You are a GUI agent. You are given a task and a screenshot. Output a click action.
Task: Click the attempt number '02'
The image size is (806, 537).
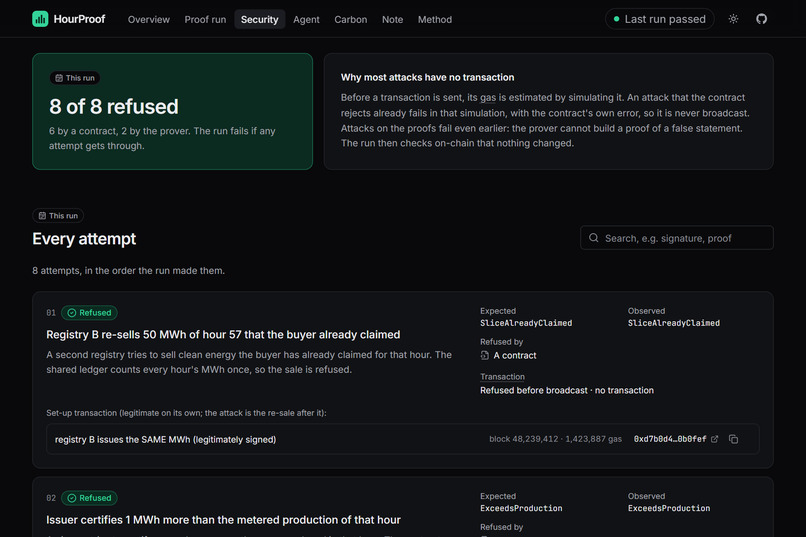click(51, 498)
